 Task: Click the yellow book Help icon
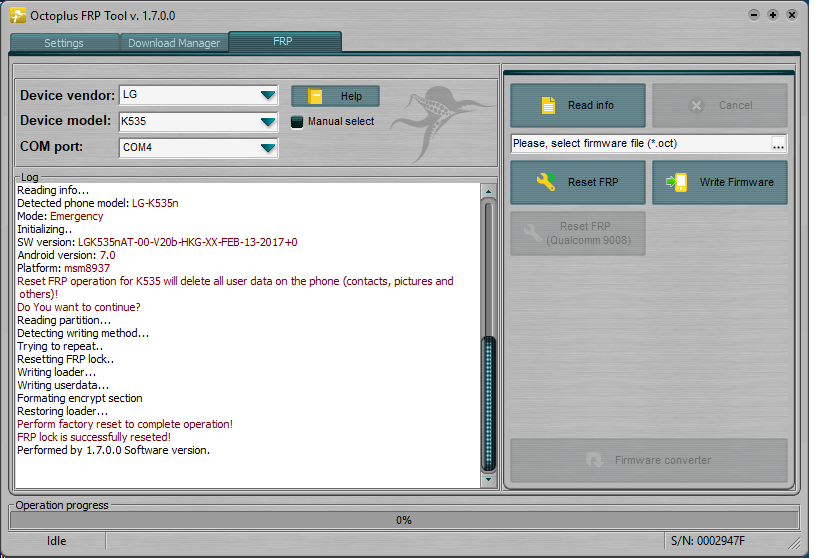315,96
